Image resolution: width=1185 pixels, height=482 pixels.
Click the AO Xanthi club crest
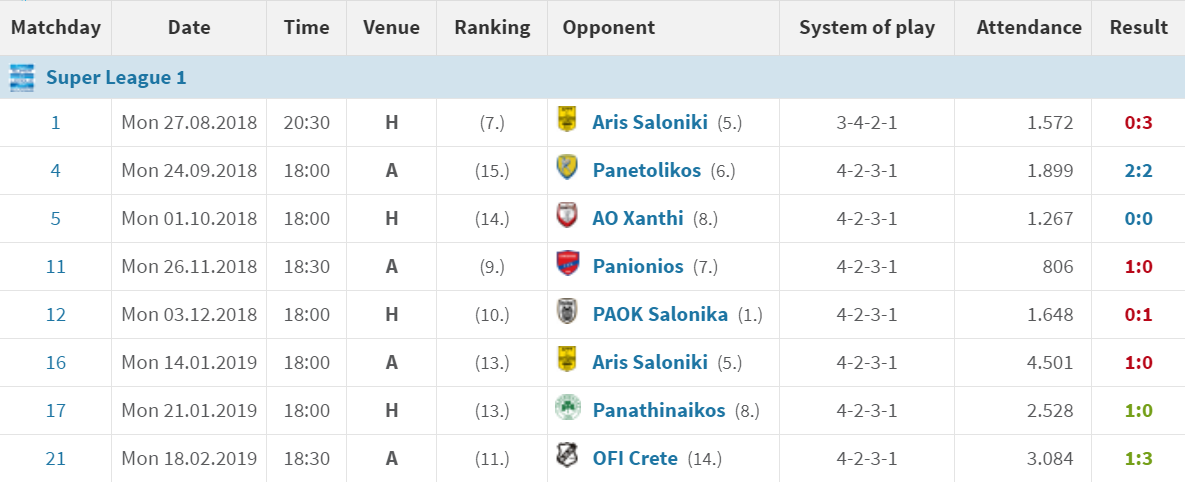click(566, 216)
